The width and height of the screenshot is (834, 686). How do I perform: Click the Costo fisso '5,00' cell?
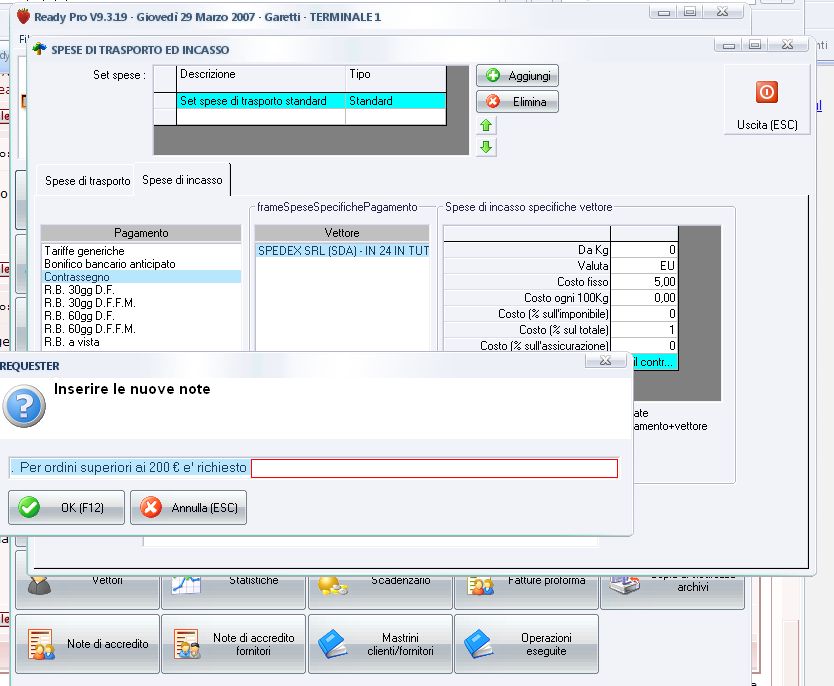tap(644, 282)
